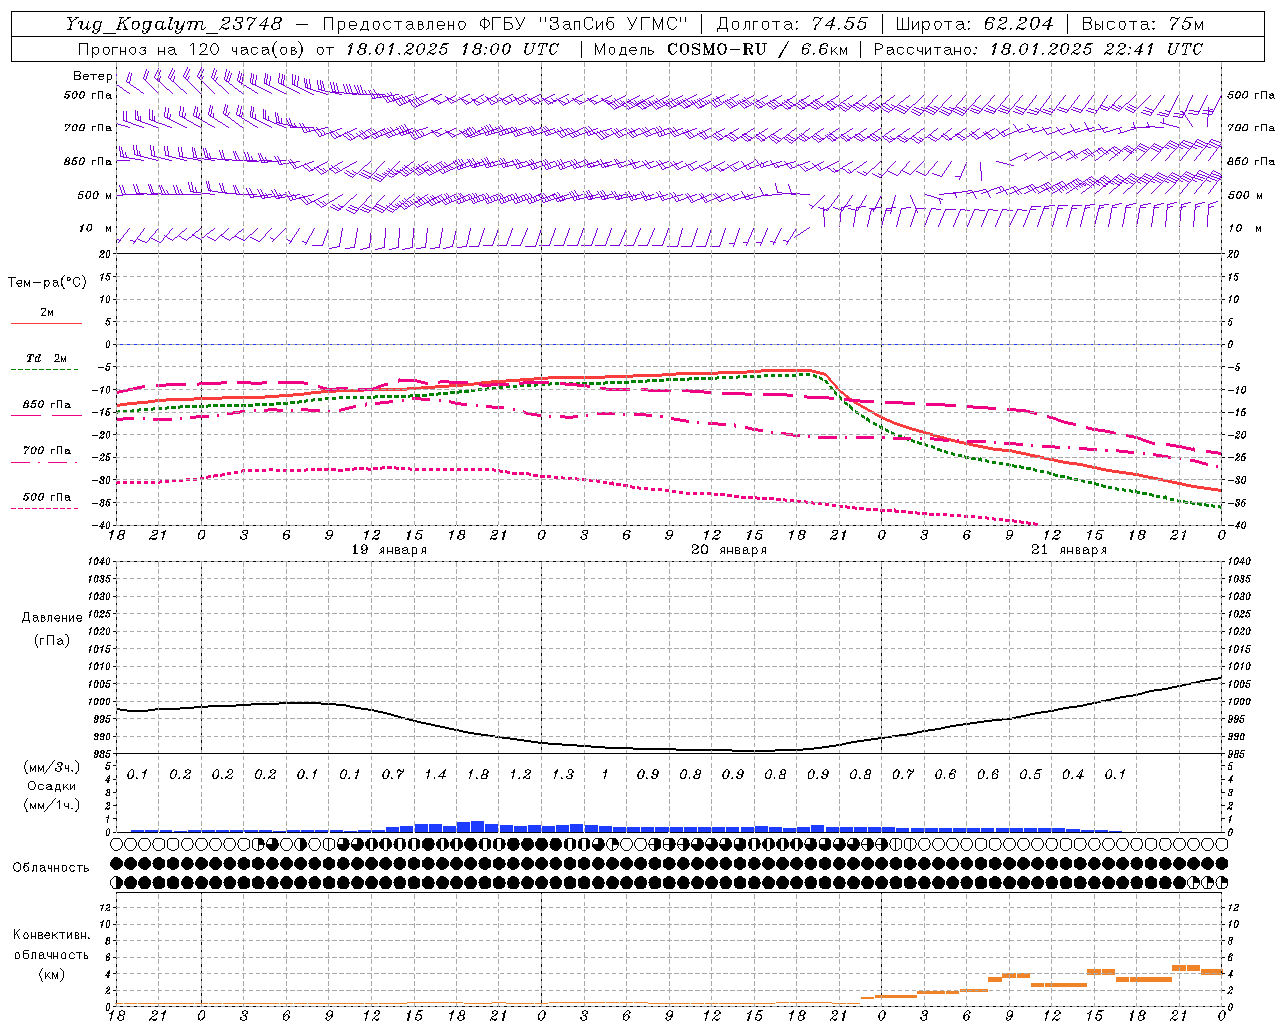Select the precipitation value 0.5
Viewport: 1280px width, 1024px height.
click(x=1030, y=774)
